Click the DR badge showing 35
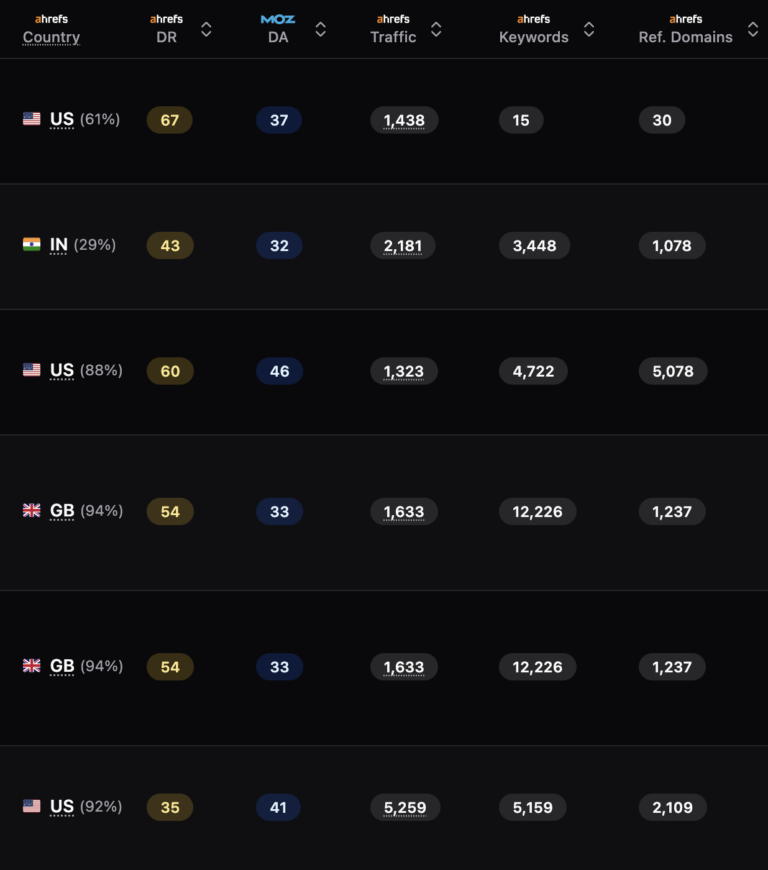The width and height of the screenshot is (768, 870). tap(170, 807)
